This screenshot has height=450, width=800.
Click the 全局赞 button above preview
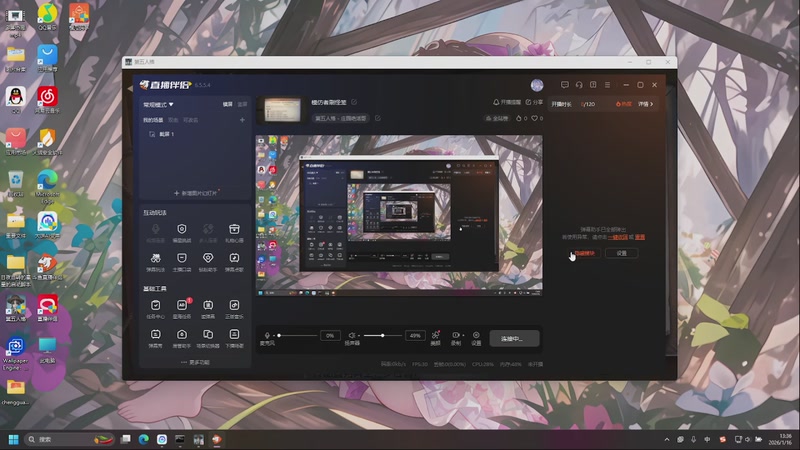point(496,118)
